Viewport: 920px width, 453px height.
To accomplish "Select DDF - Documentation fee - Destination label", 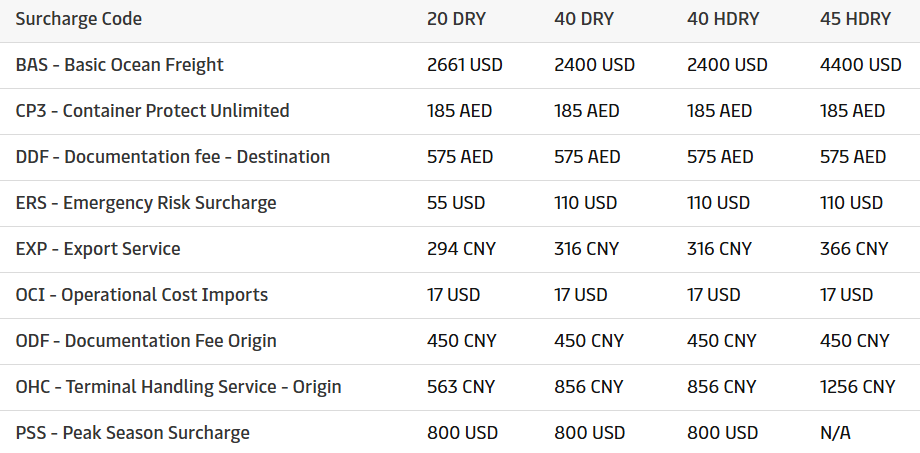I will [x=173, y=157].
